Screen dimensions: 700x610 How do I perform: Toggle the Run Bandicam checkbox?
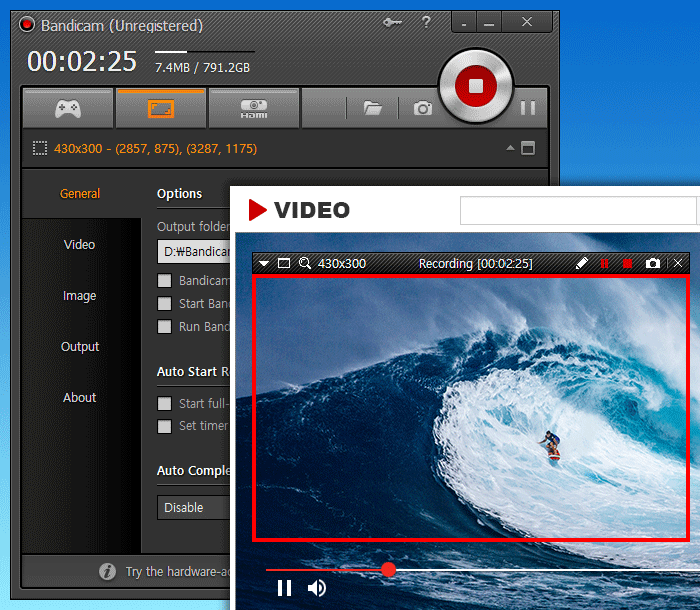point(164,326)
